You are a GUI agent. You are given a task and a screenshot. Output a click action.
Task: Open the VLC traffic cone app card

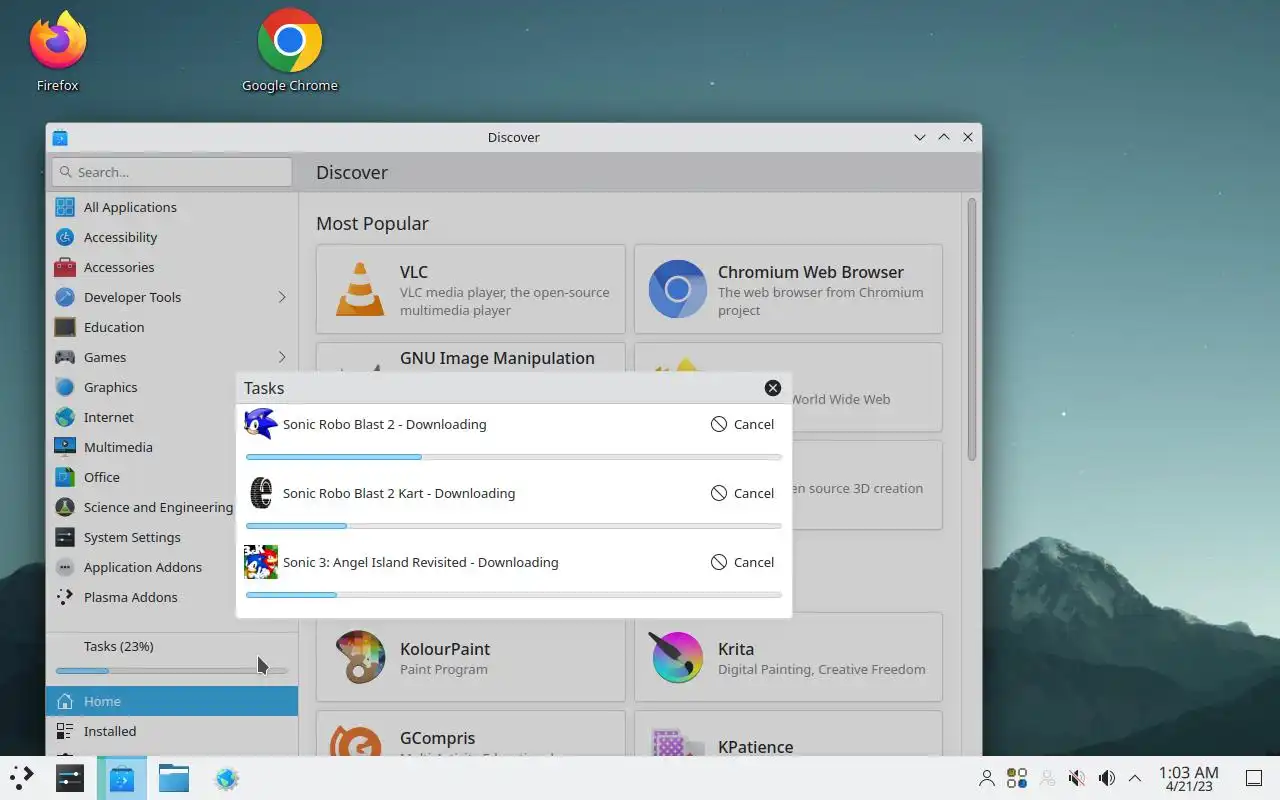471,290
